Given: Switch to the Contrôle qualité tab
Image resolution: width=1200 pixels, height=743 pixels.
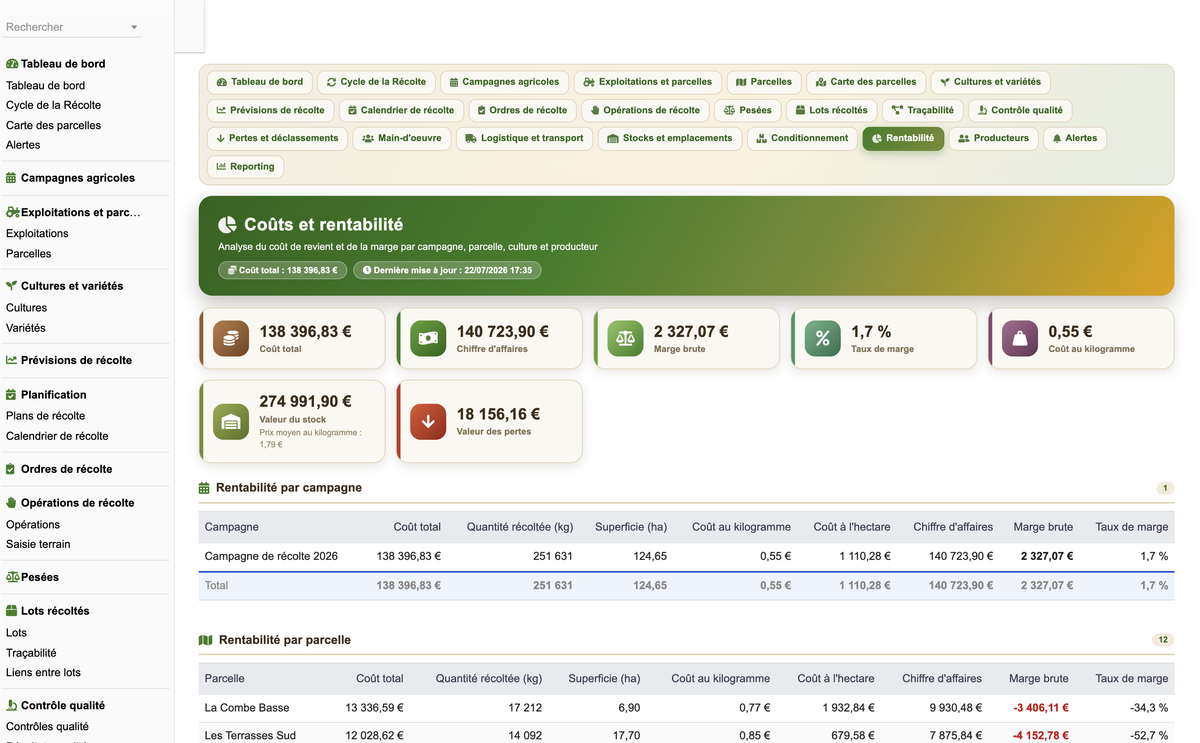Looking at the screenshot, I should click(x=1021, y=110).
